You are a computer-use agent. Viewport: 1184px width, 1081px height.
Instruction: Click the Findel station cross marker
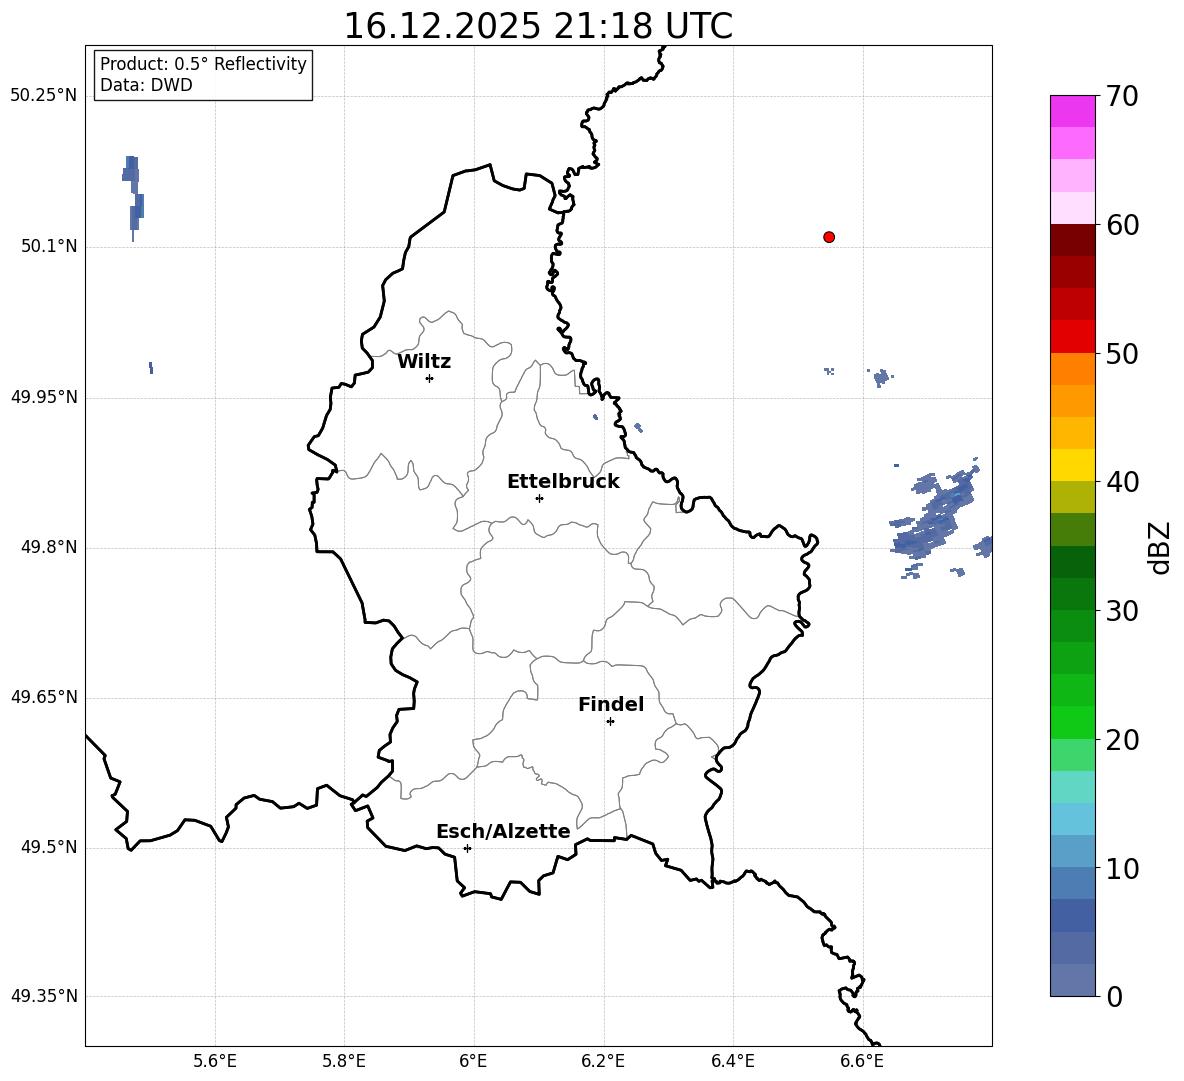(610, 722)
